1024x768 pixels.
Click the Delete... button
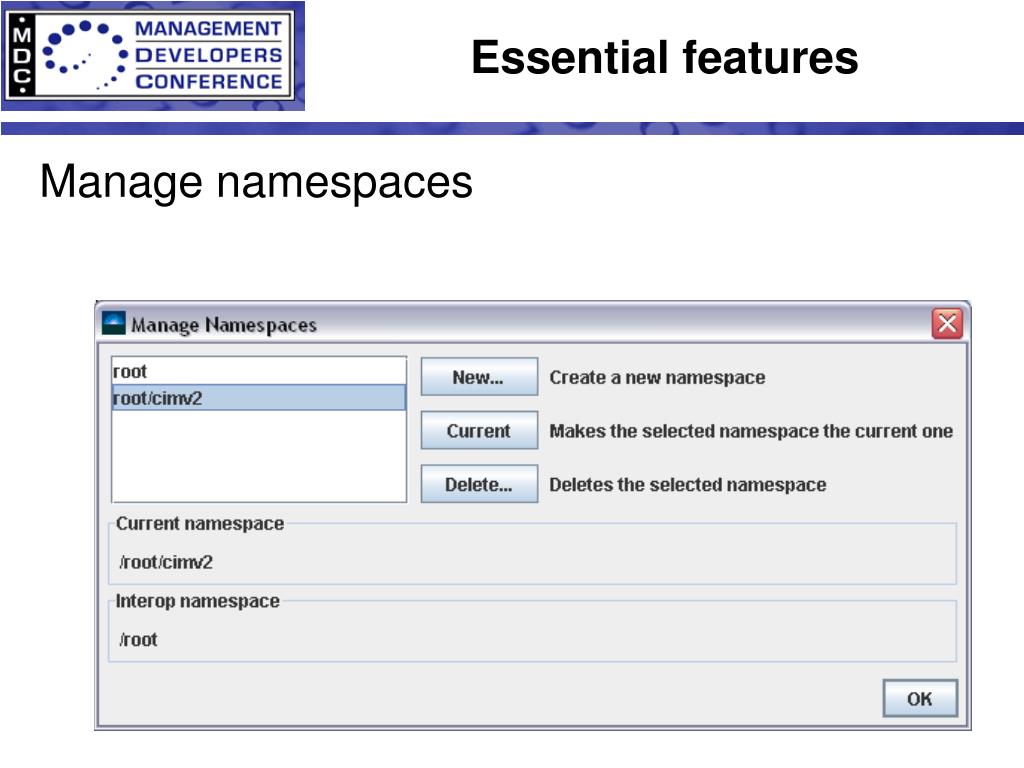pos(479,484)
